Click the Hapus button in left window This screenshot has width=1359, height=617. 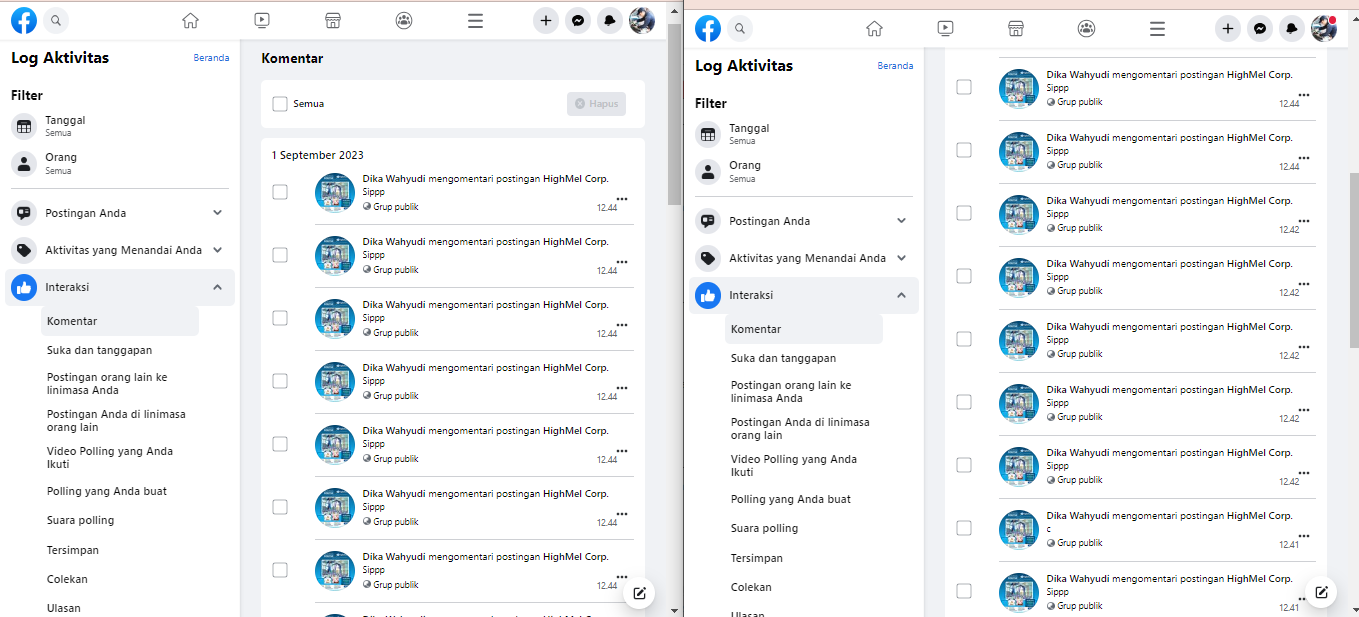[x=596, y=104]
